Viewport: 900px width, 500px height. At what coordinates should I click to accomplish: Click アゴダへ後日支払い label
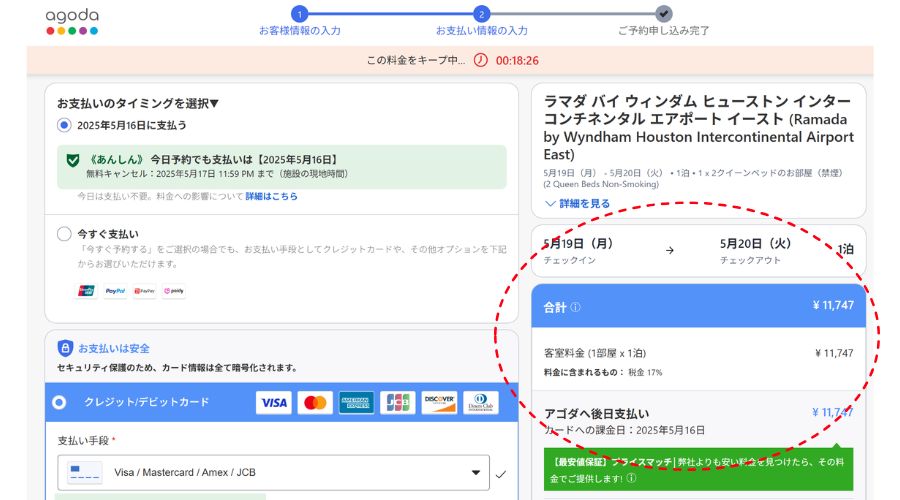pos(596,414)
